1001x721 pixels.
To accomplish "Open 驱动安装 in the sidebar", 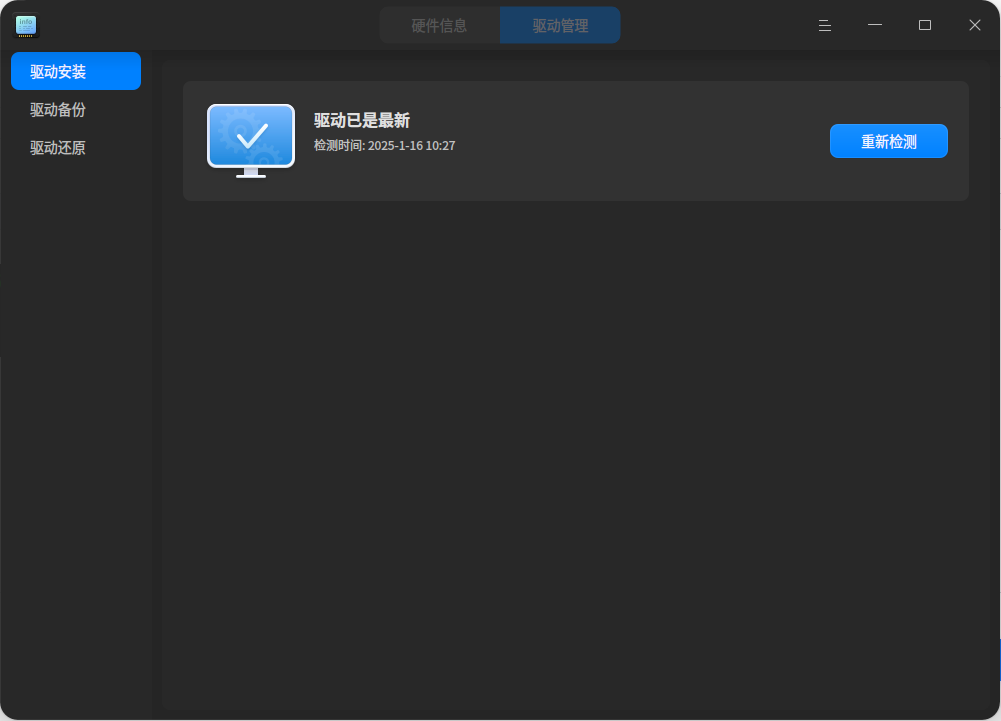I will 76,72.
